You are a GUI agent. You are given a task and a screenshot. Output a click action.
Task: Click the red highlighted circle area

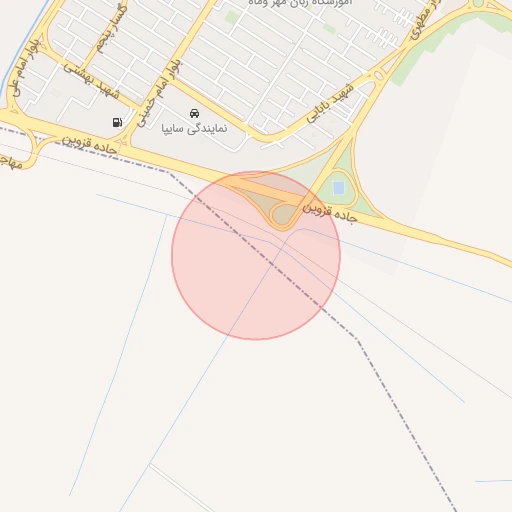256,256
